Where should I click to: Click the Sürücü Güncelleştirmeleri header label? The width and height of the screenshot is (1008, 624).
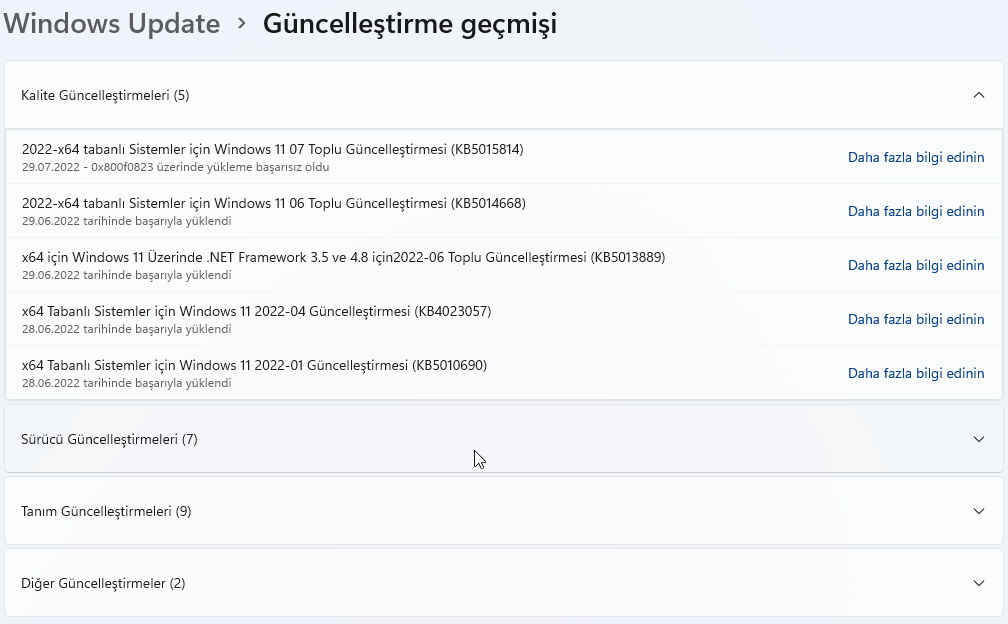(x=108, y=439)
